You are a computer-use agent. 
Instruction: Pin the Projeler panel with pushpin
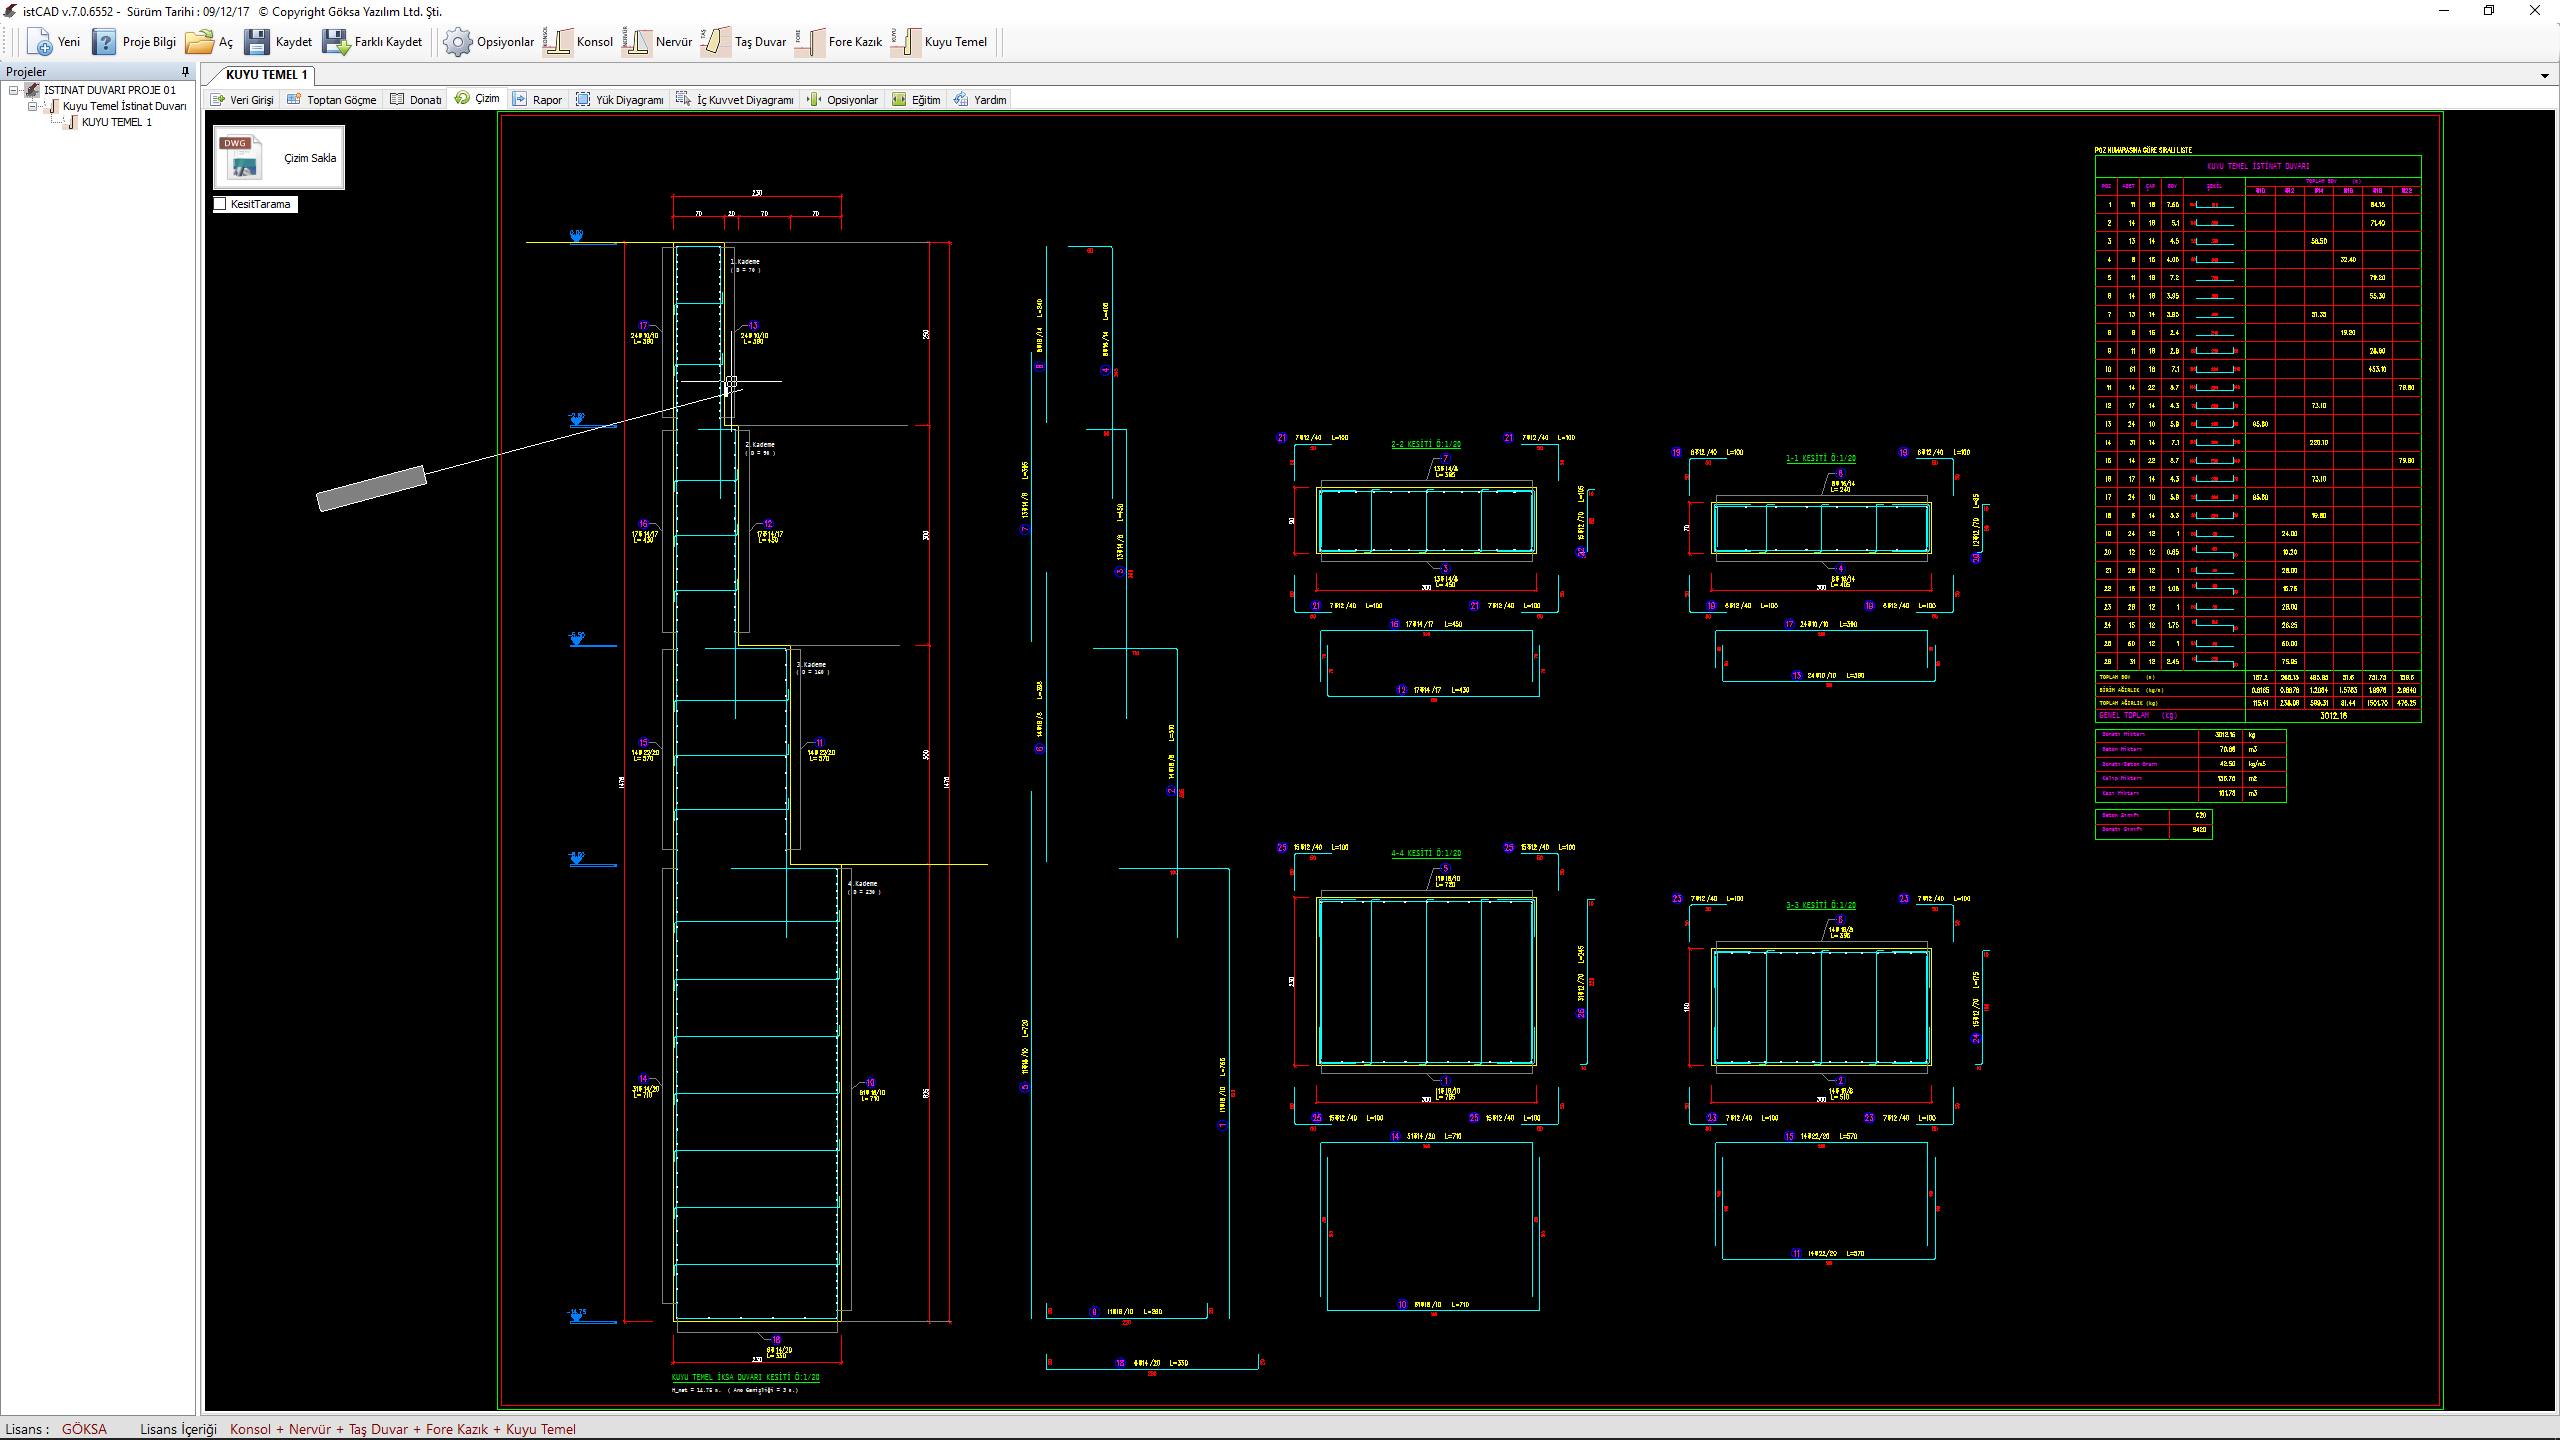[185, 72]
